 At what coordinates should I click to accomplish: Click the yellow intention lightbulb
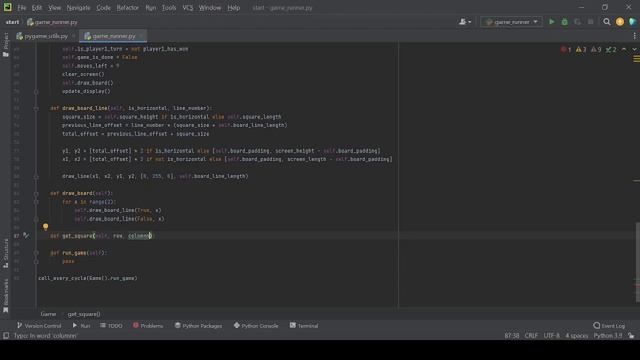point(45,227)
